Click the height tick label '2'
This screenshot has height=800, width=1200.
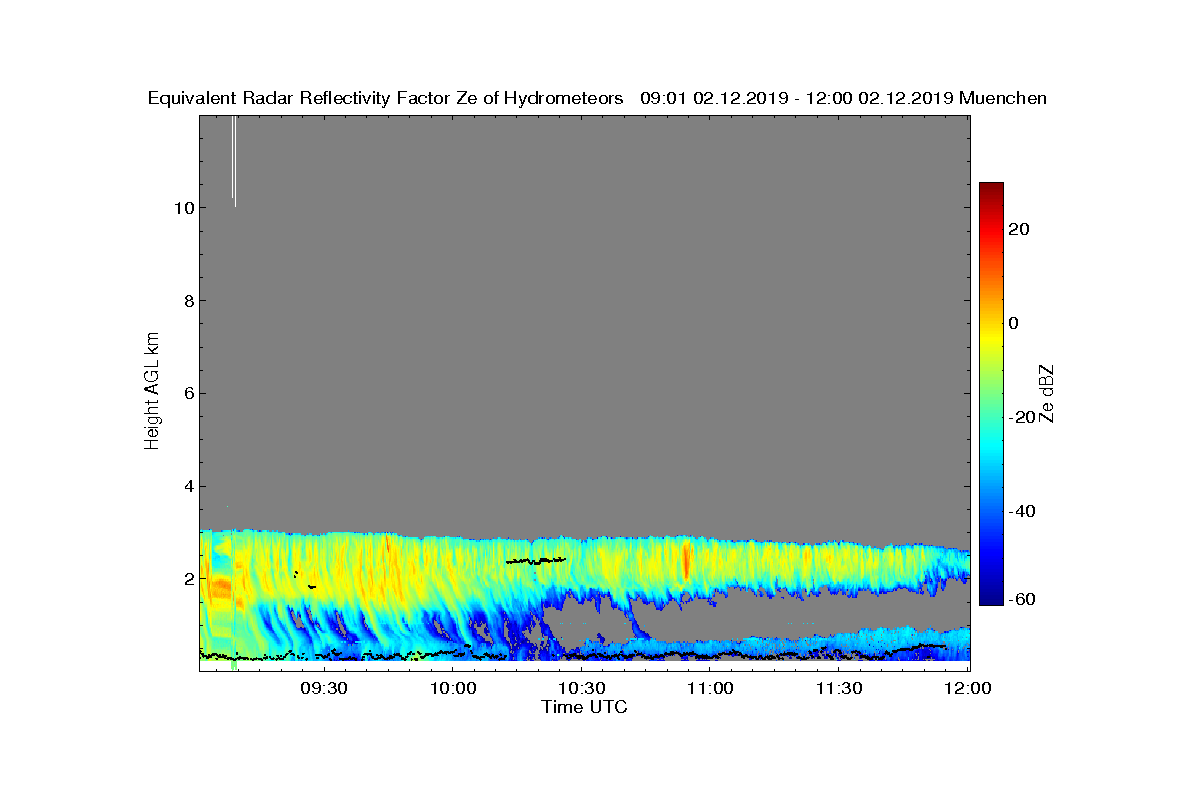pos(189,579)
